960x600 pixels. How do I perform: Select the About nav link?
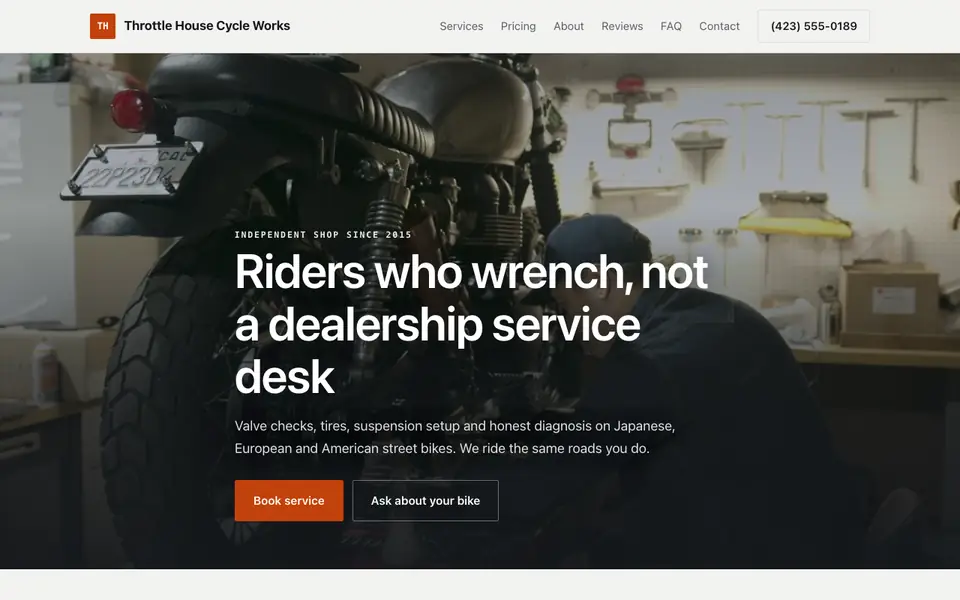coord(568,26)
